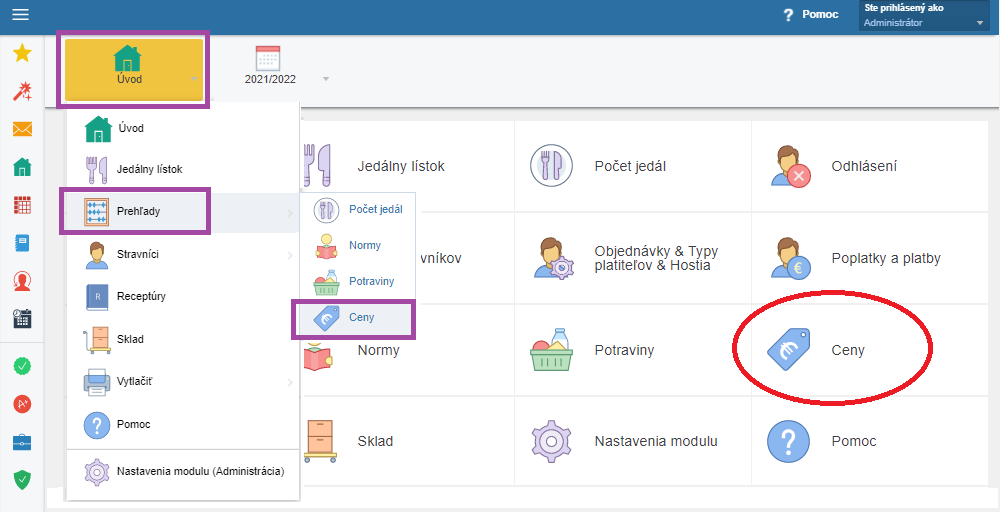Select Pomoc in the dropdown menu
1001x512 pixels.
183,425
